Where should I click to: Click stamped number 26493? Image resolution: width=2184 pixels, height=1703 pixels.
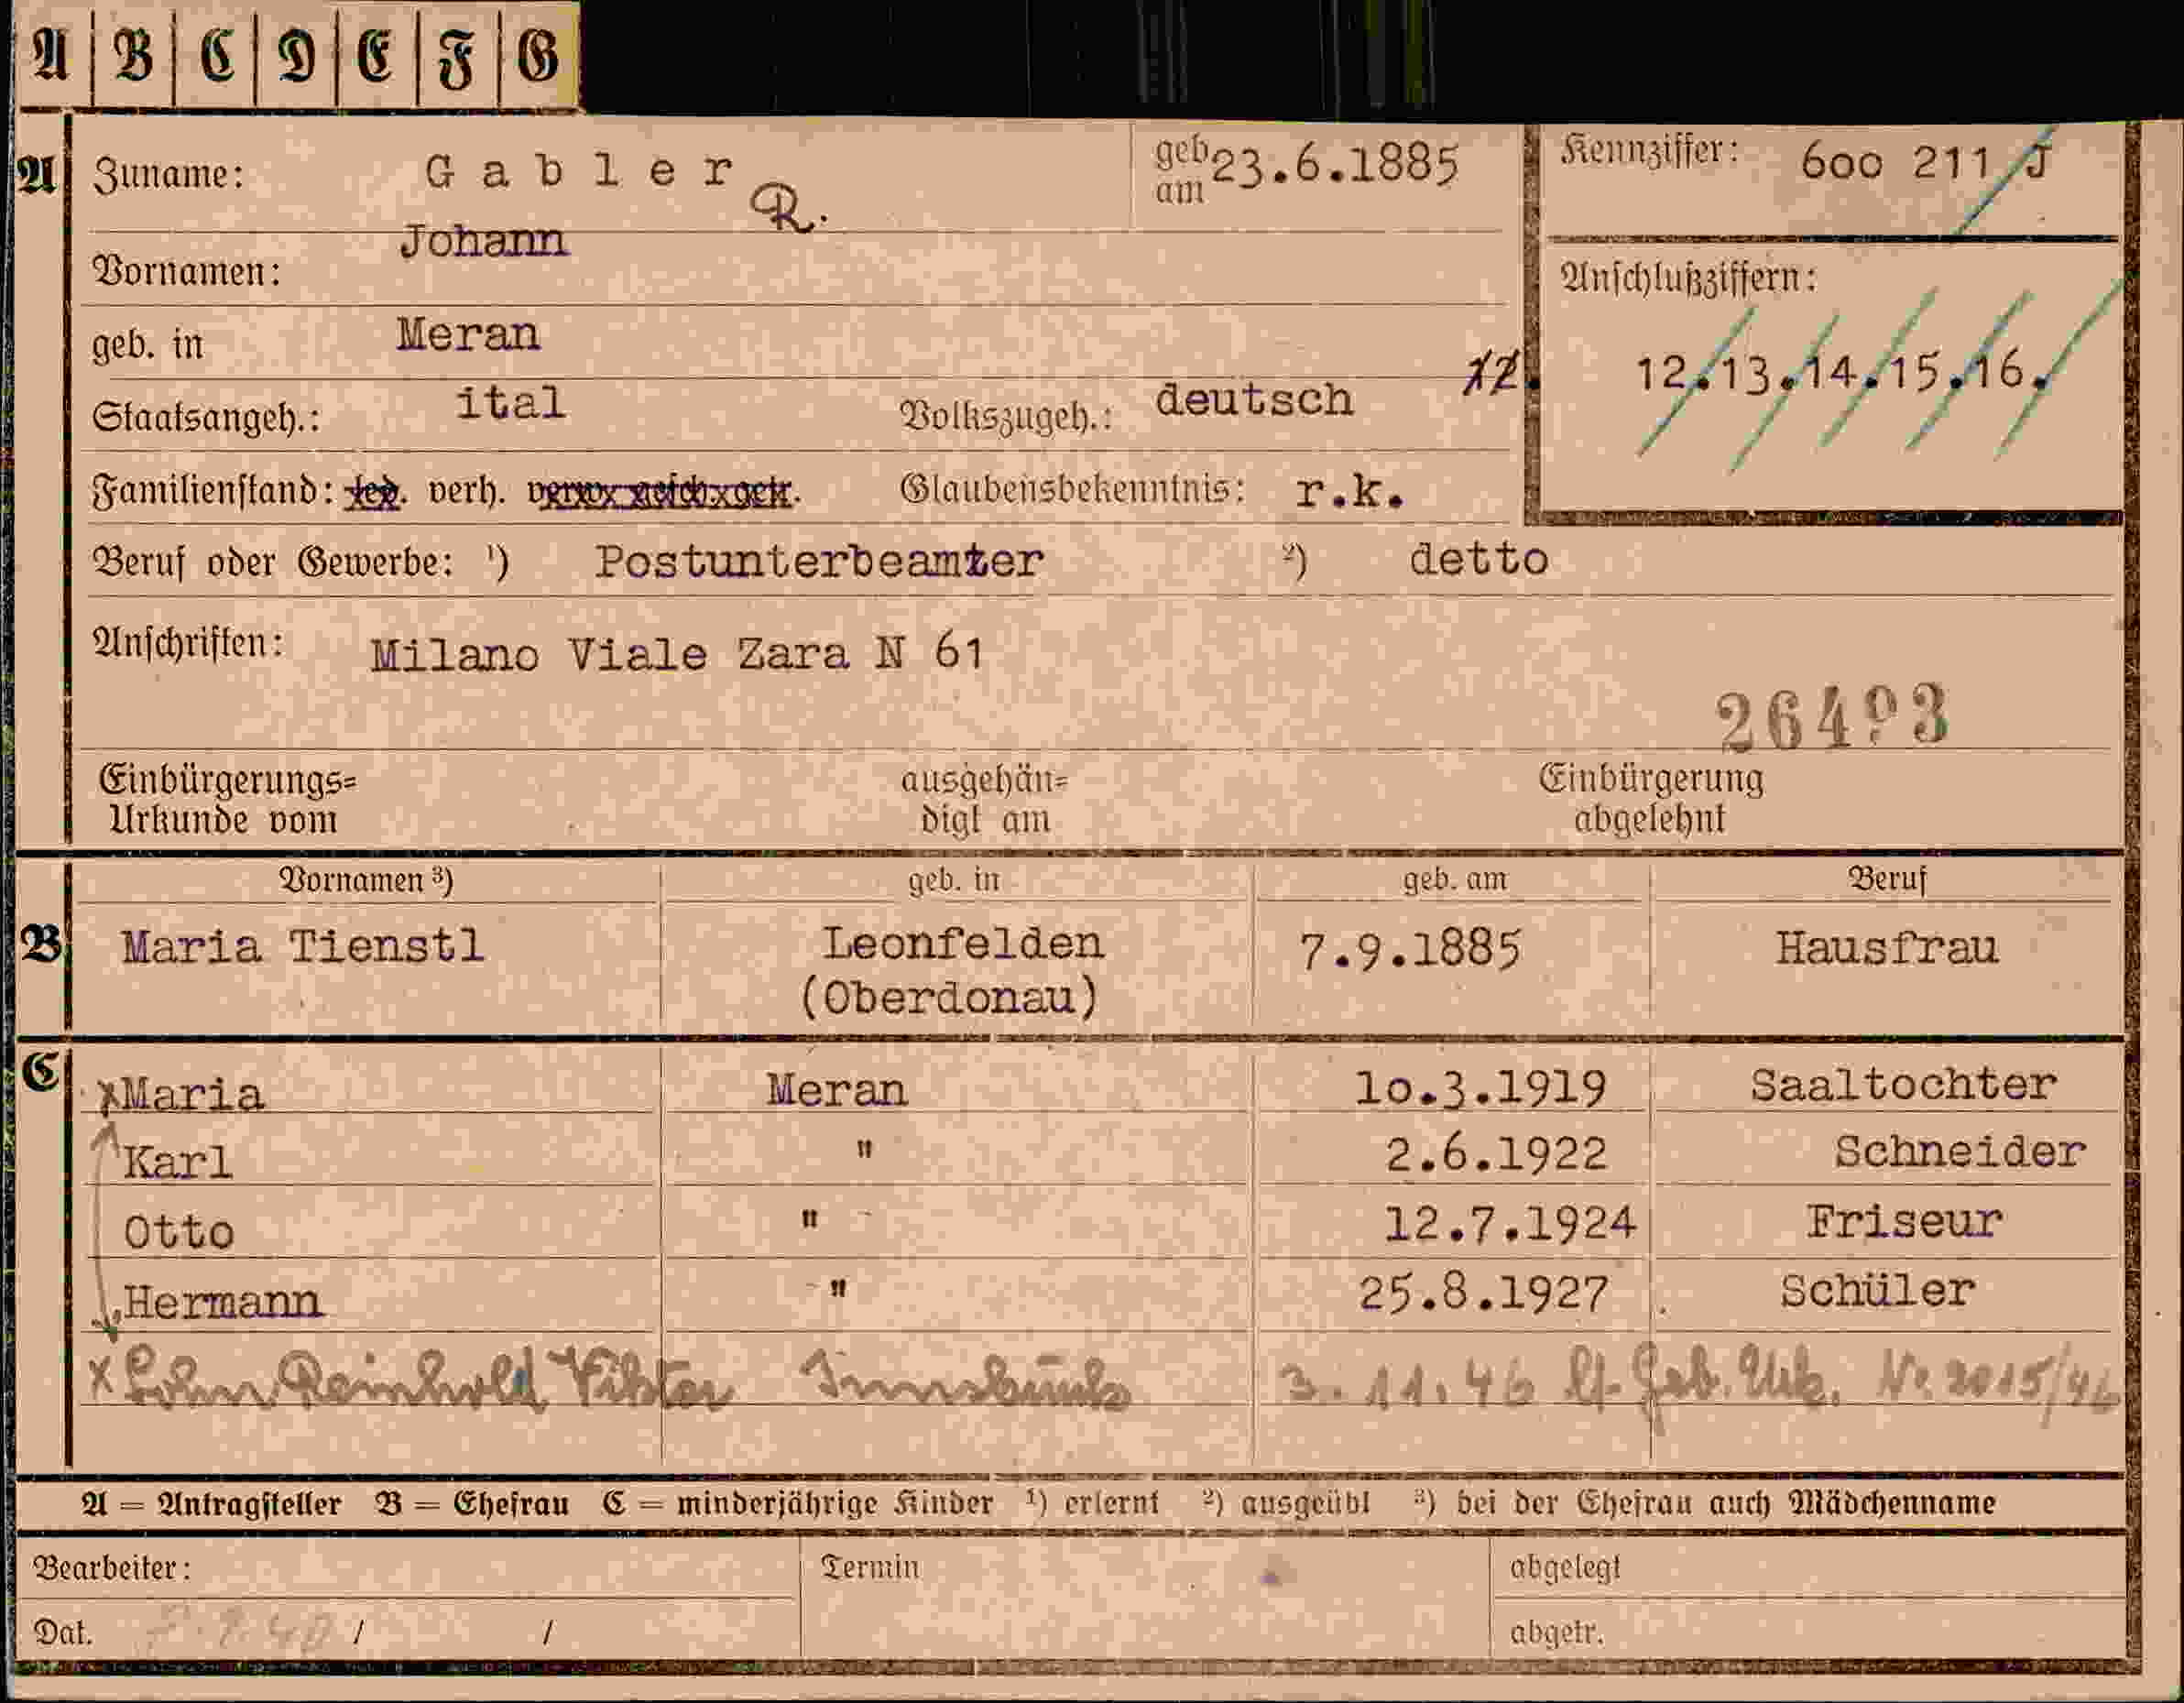tap(1833, 718)
